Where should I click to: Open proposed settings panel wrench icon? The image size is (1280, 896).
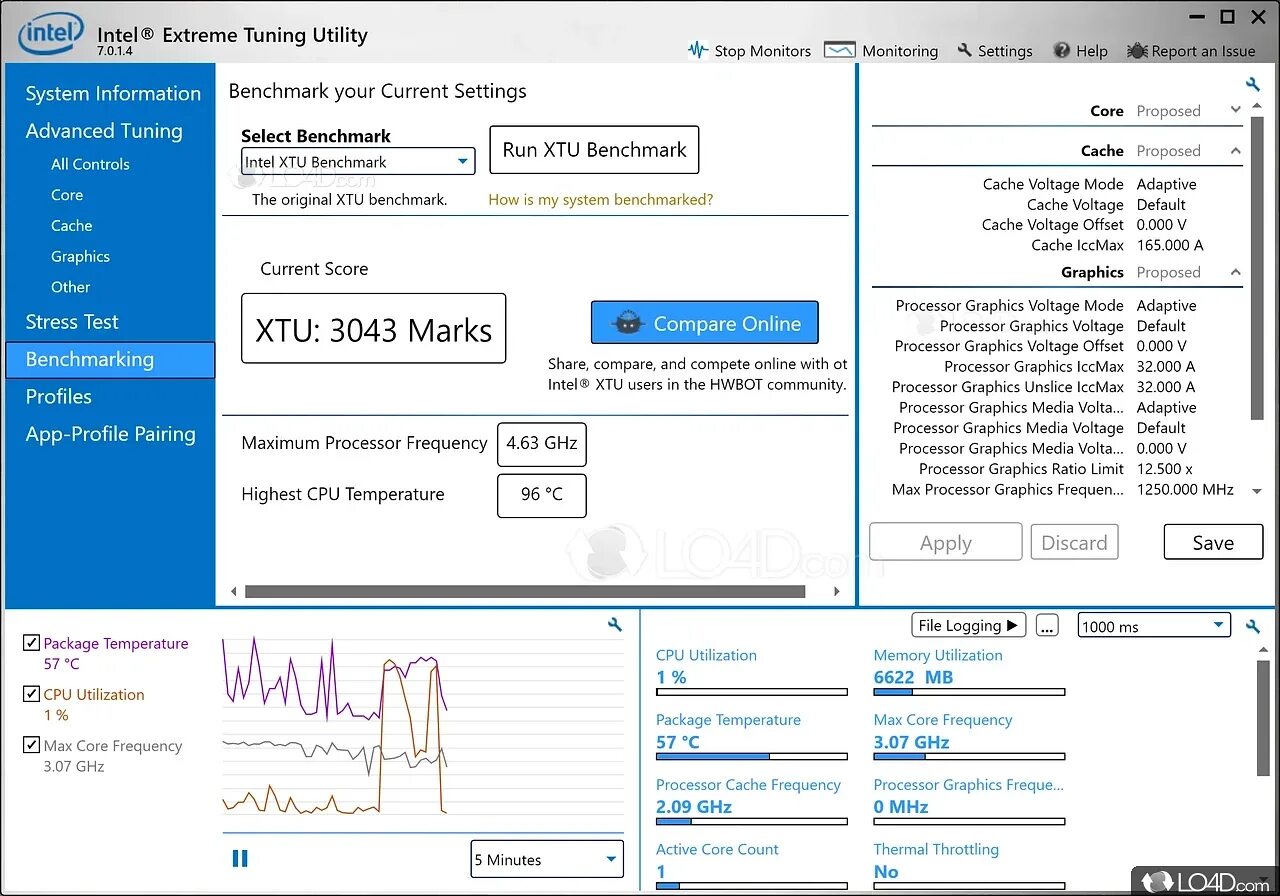click(1253, 85)
